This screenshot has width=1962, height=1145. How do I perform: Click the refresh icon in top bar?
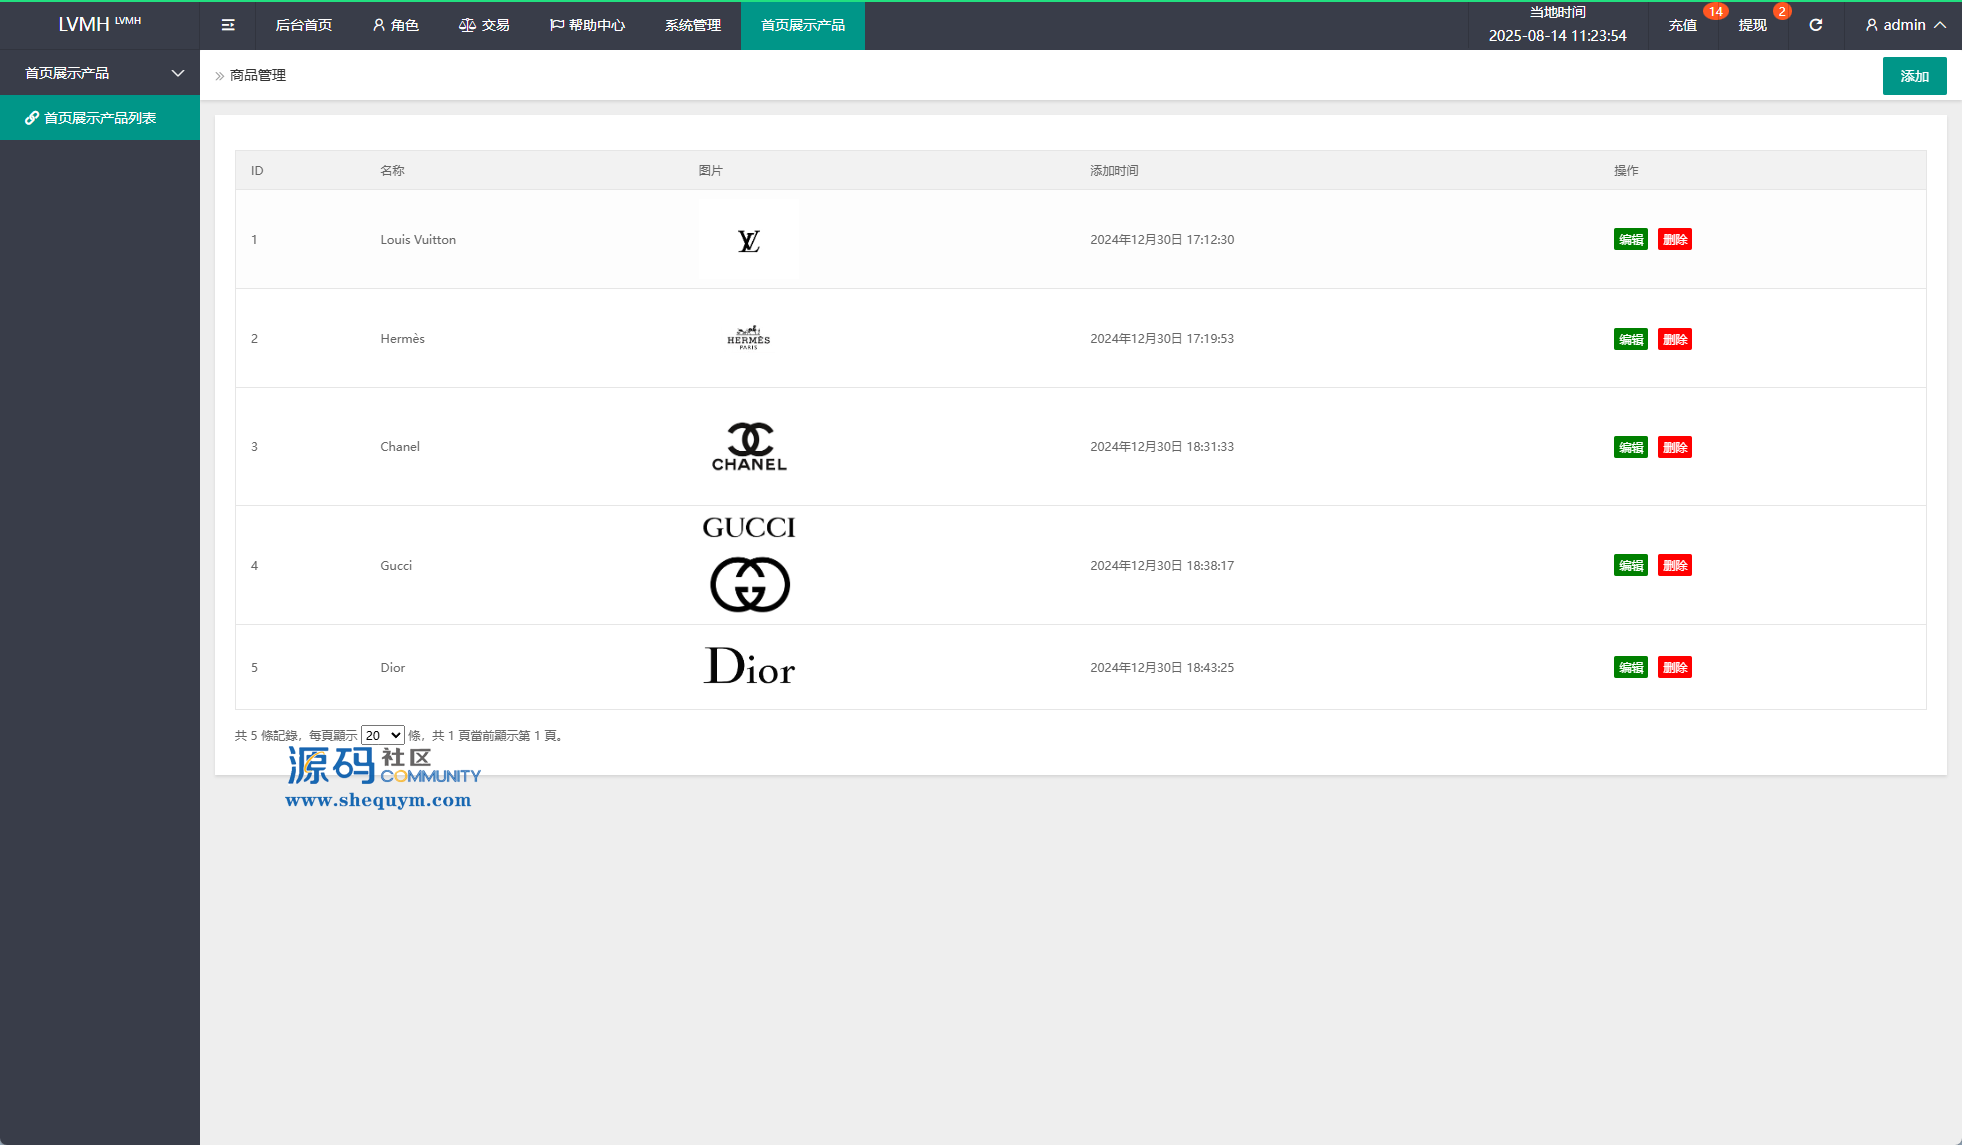point(1815,25)
